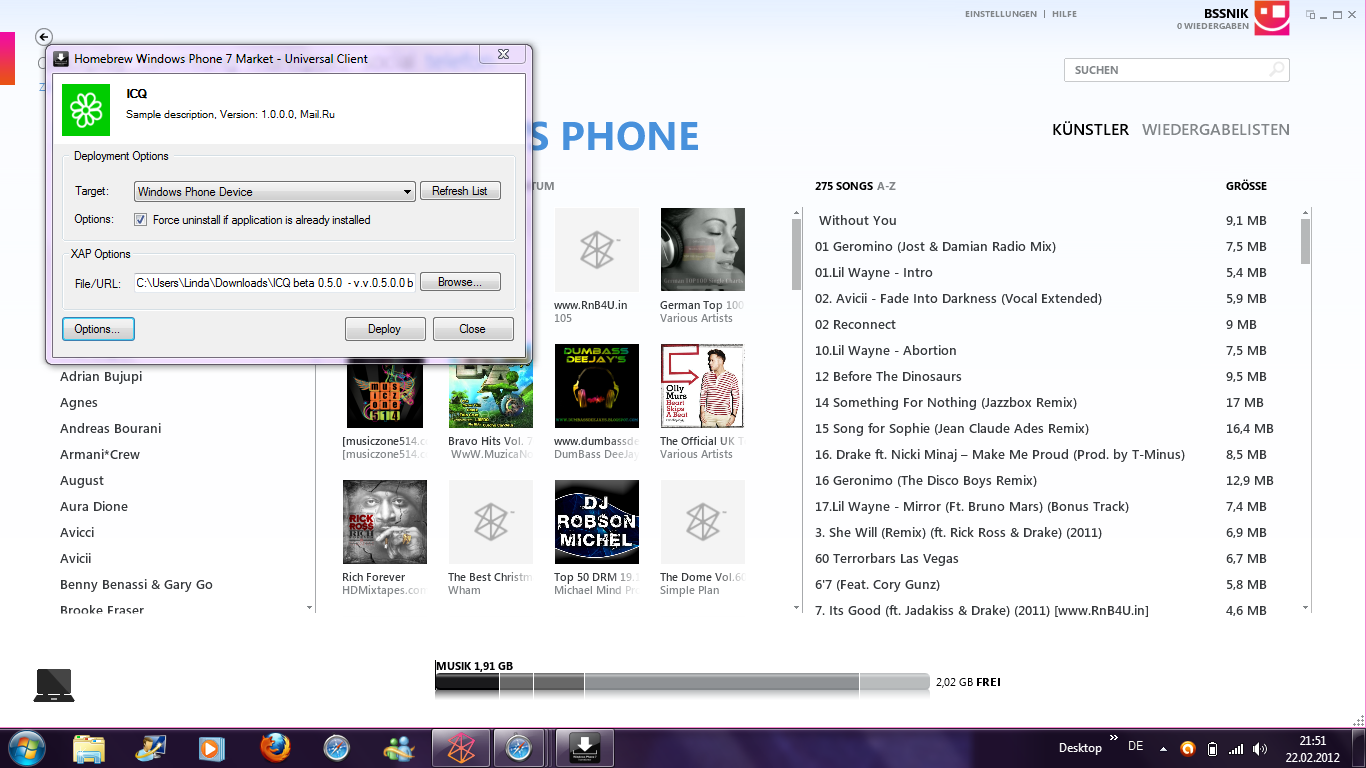This screenshot has height=768, width=1366.
Task: Click the GRÖSSE column header
Action: click(x=1246, y=186)
